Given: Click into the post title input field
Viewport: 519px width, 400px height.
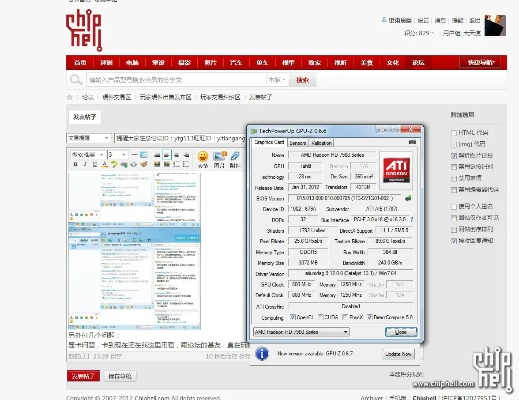Looking at the screenshot, I should (x=180, y=138).
